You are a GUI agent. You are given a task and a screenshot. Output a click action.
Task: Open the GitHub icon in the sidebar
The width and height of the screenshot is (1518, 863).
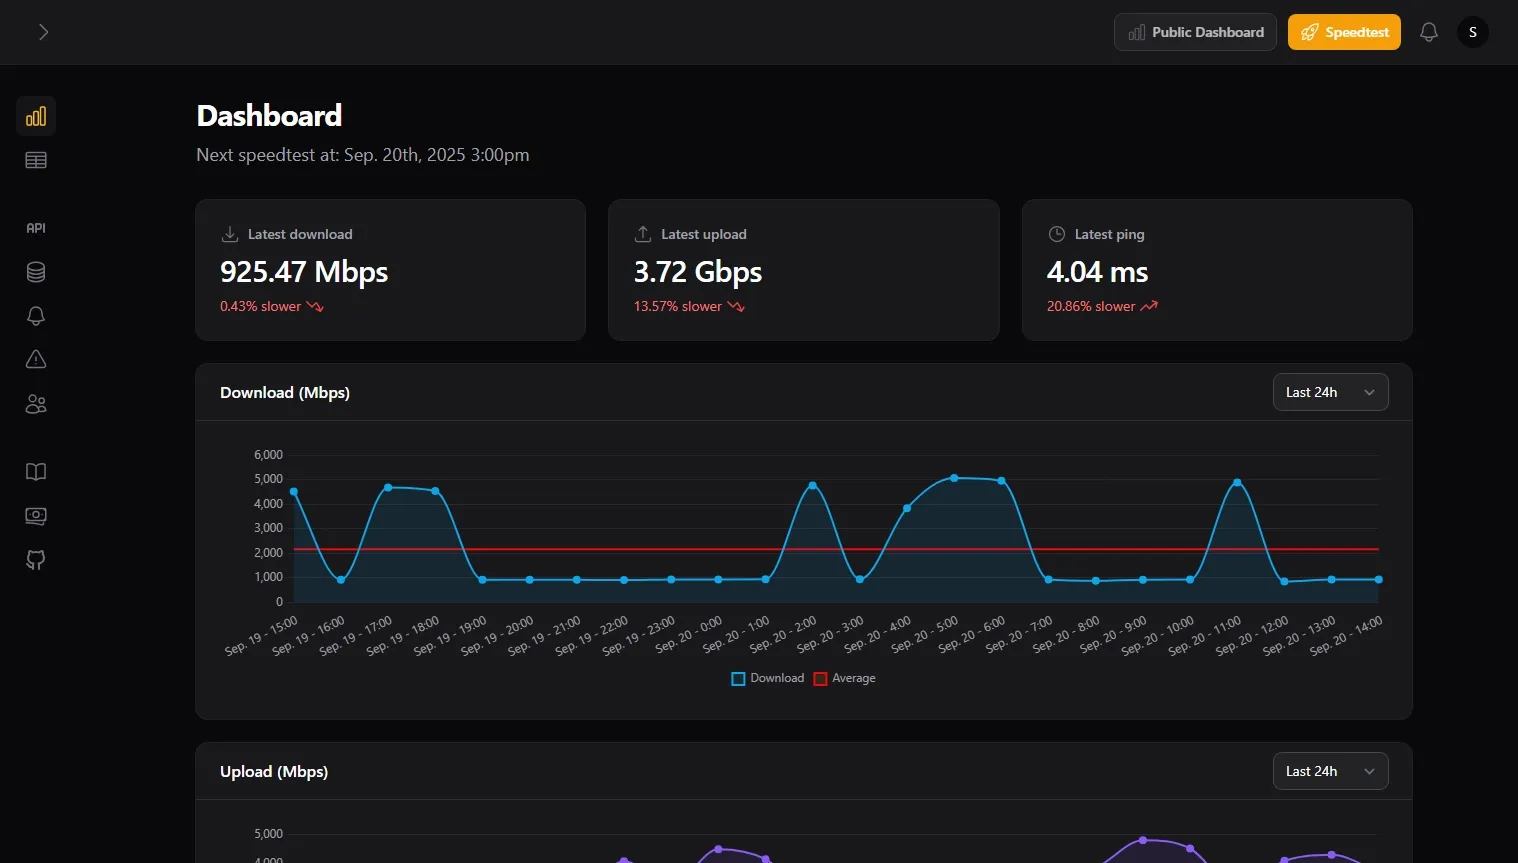pos(36,560)
